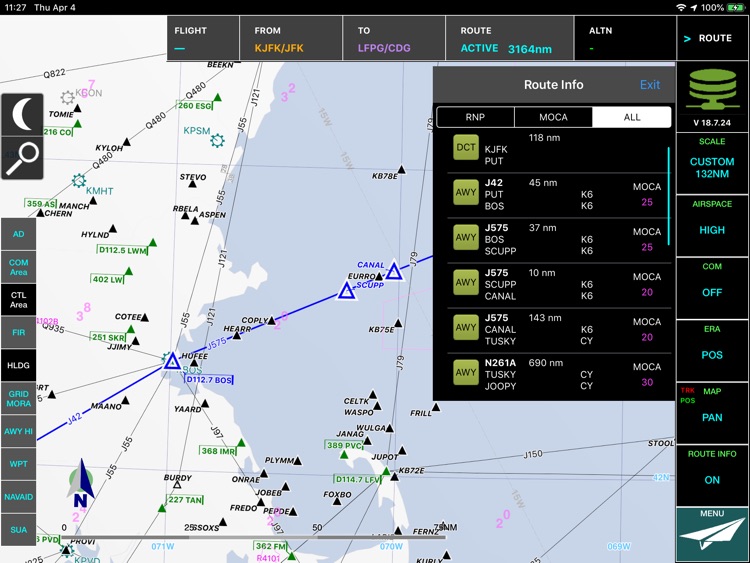This screenshot has width=750, height=563.
Task: Expand the ROUTE panel chevron
Action: coord(687,39)
